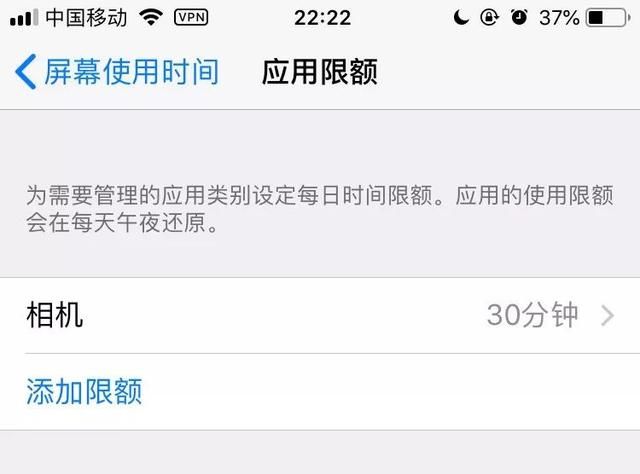Viewport: 640px width, 474px height.
Task: Tap the daily limit description text
Action: tap(320, 208)
